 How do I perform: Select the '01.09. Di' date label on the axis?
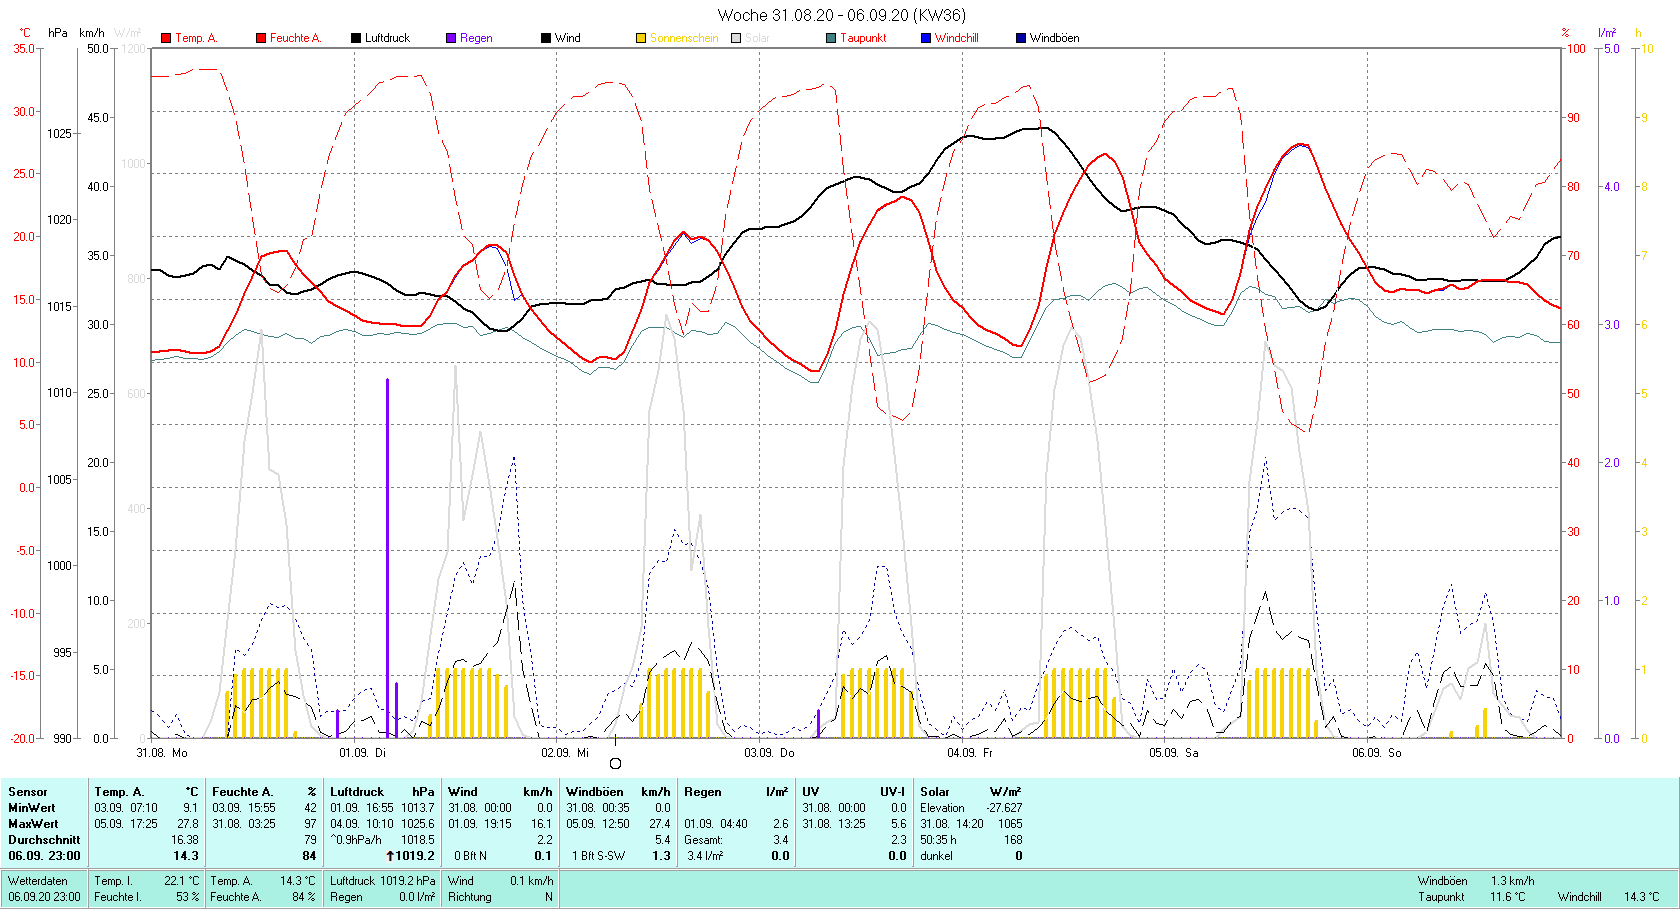coord(362,752)
